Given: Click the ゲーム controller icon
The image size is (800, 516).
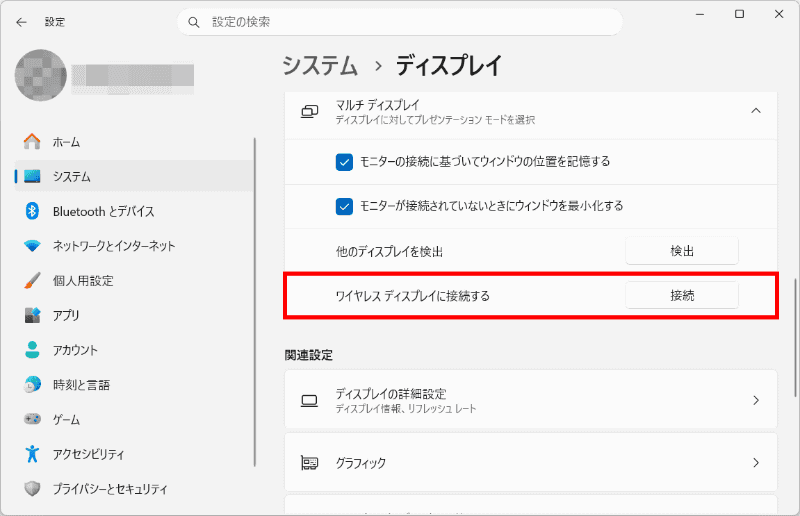Looking at the screenshot, I should 32,419.
